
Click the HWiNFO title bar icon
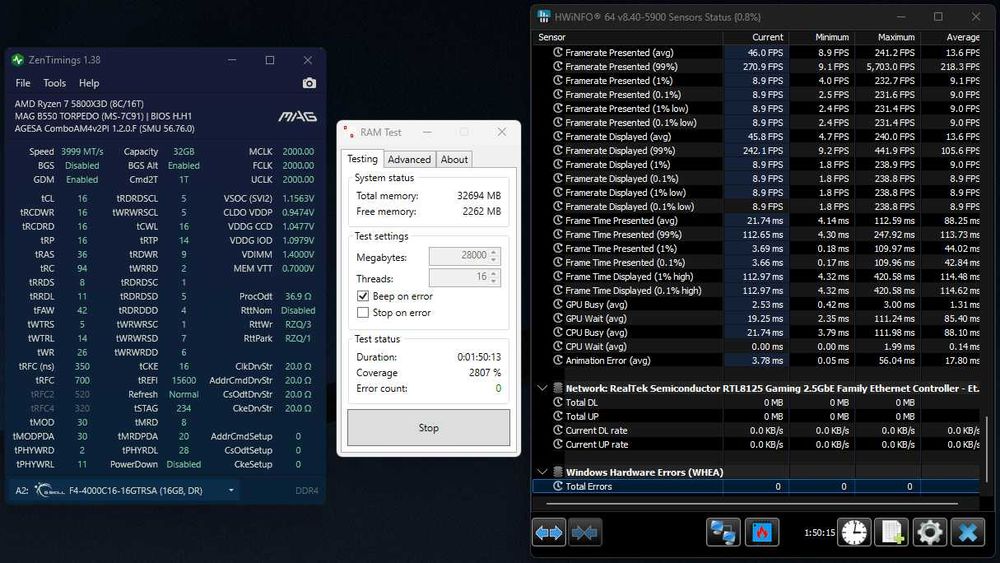543,17
